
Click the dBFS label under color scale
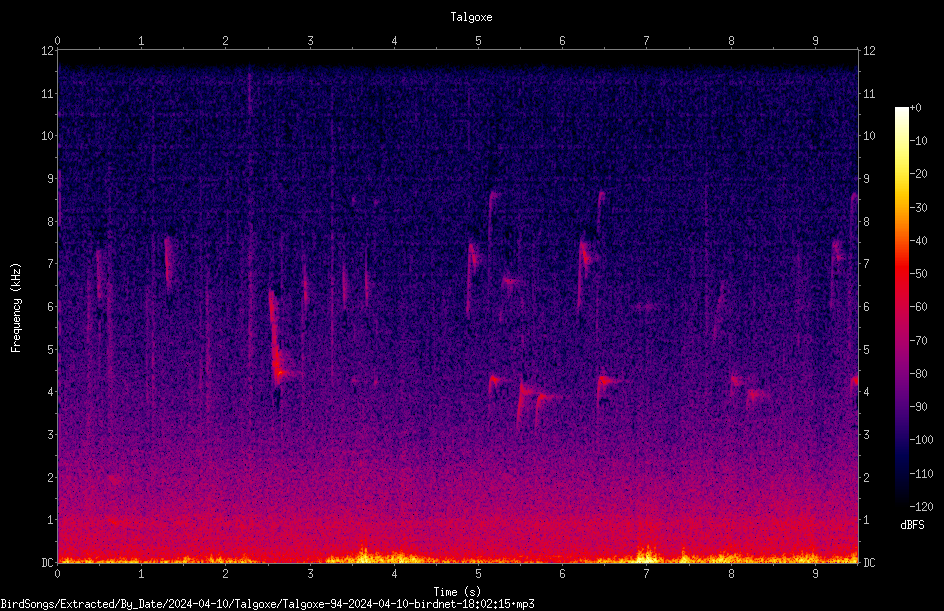pyautogui.click(x=912, y=525)
